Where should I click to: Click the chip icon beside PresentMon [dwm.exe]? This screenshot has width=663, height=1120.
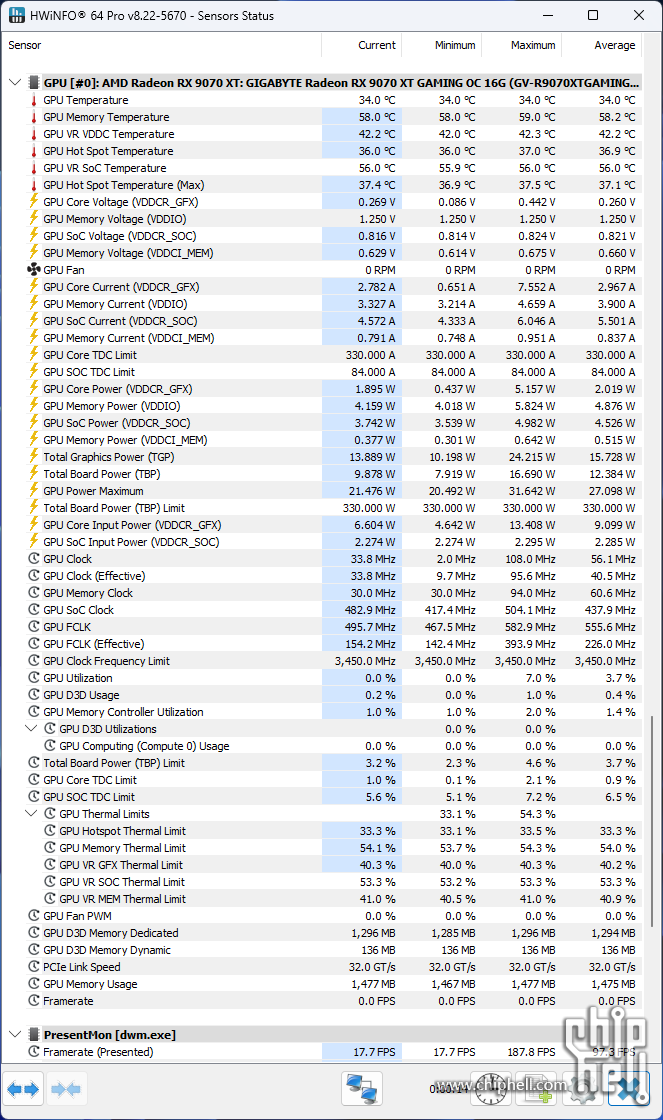(x=34, y=1034)
